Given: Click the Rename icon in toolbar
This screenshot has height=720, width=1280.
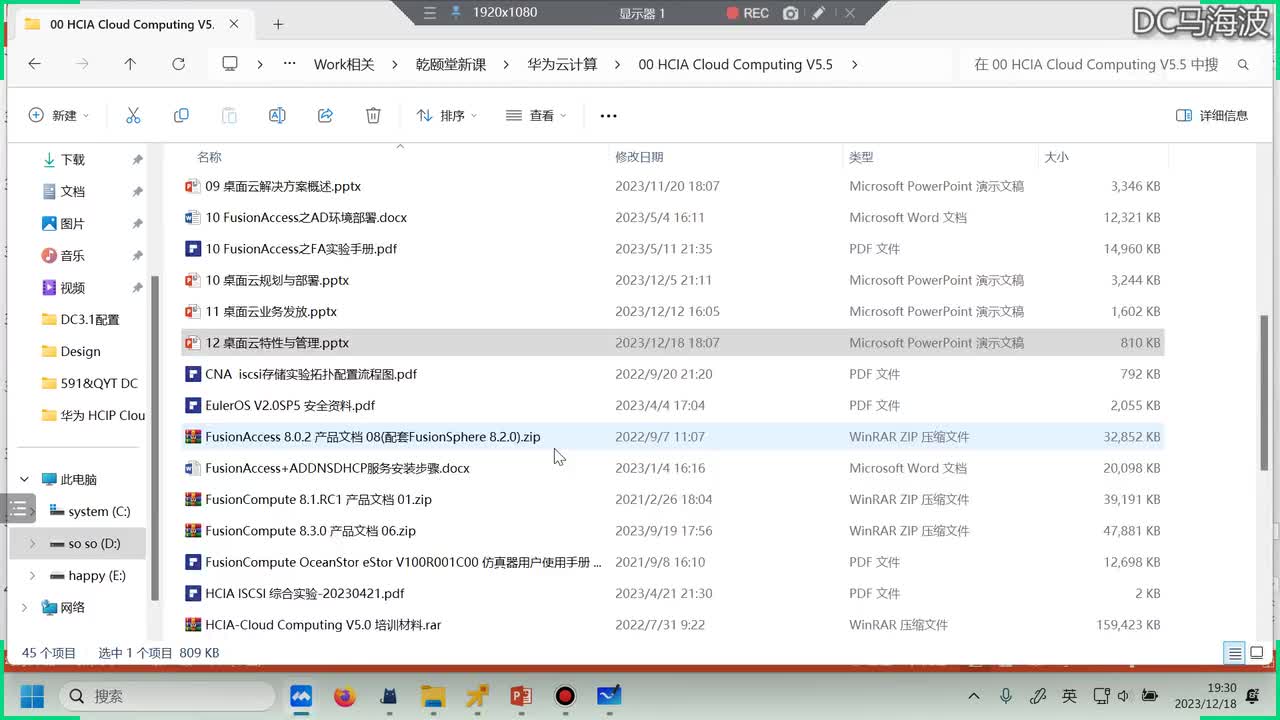Looking at the screenshot, I should [x=277, y=116].
